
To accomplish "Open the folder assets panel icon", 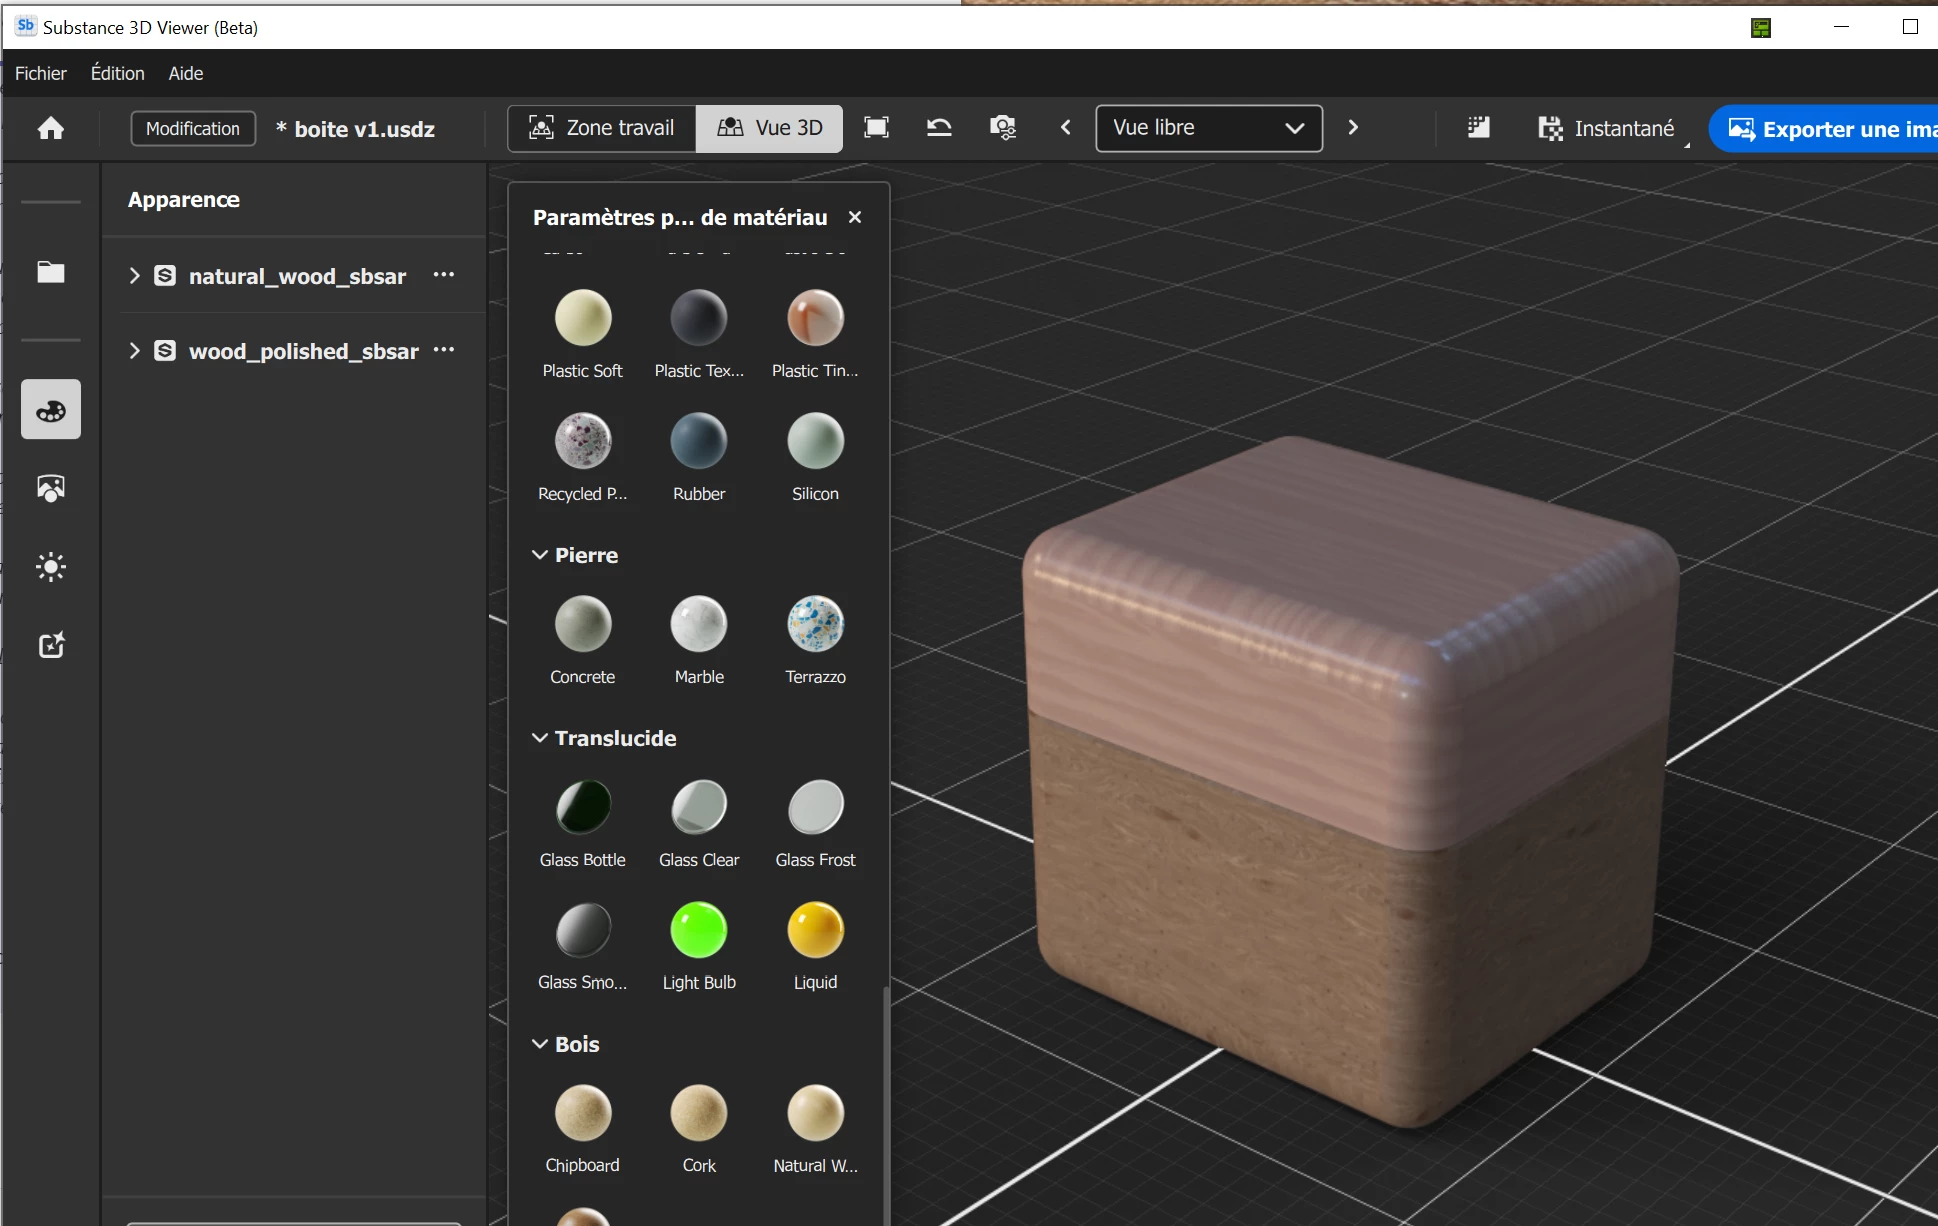I will coord(51,272).
